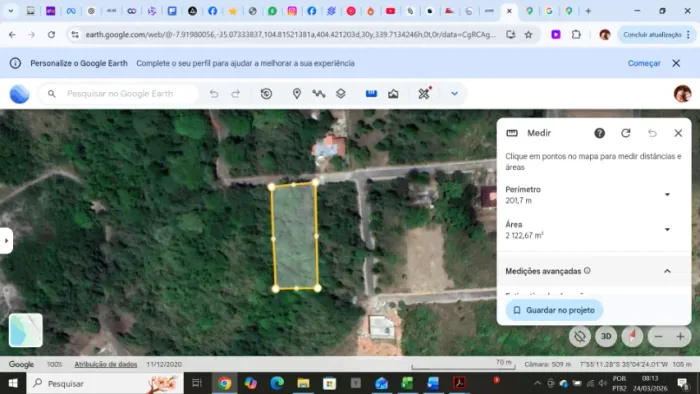
Task: Switch to the Google tab
Action: click(x=549, y=11)
